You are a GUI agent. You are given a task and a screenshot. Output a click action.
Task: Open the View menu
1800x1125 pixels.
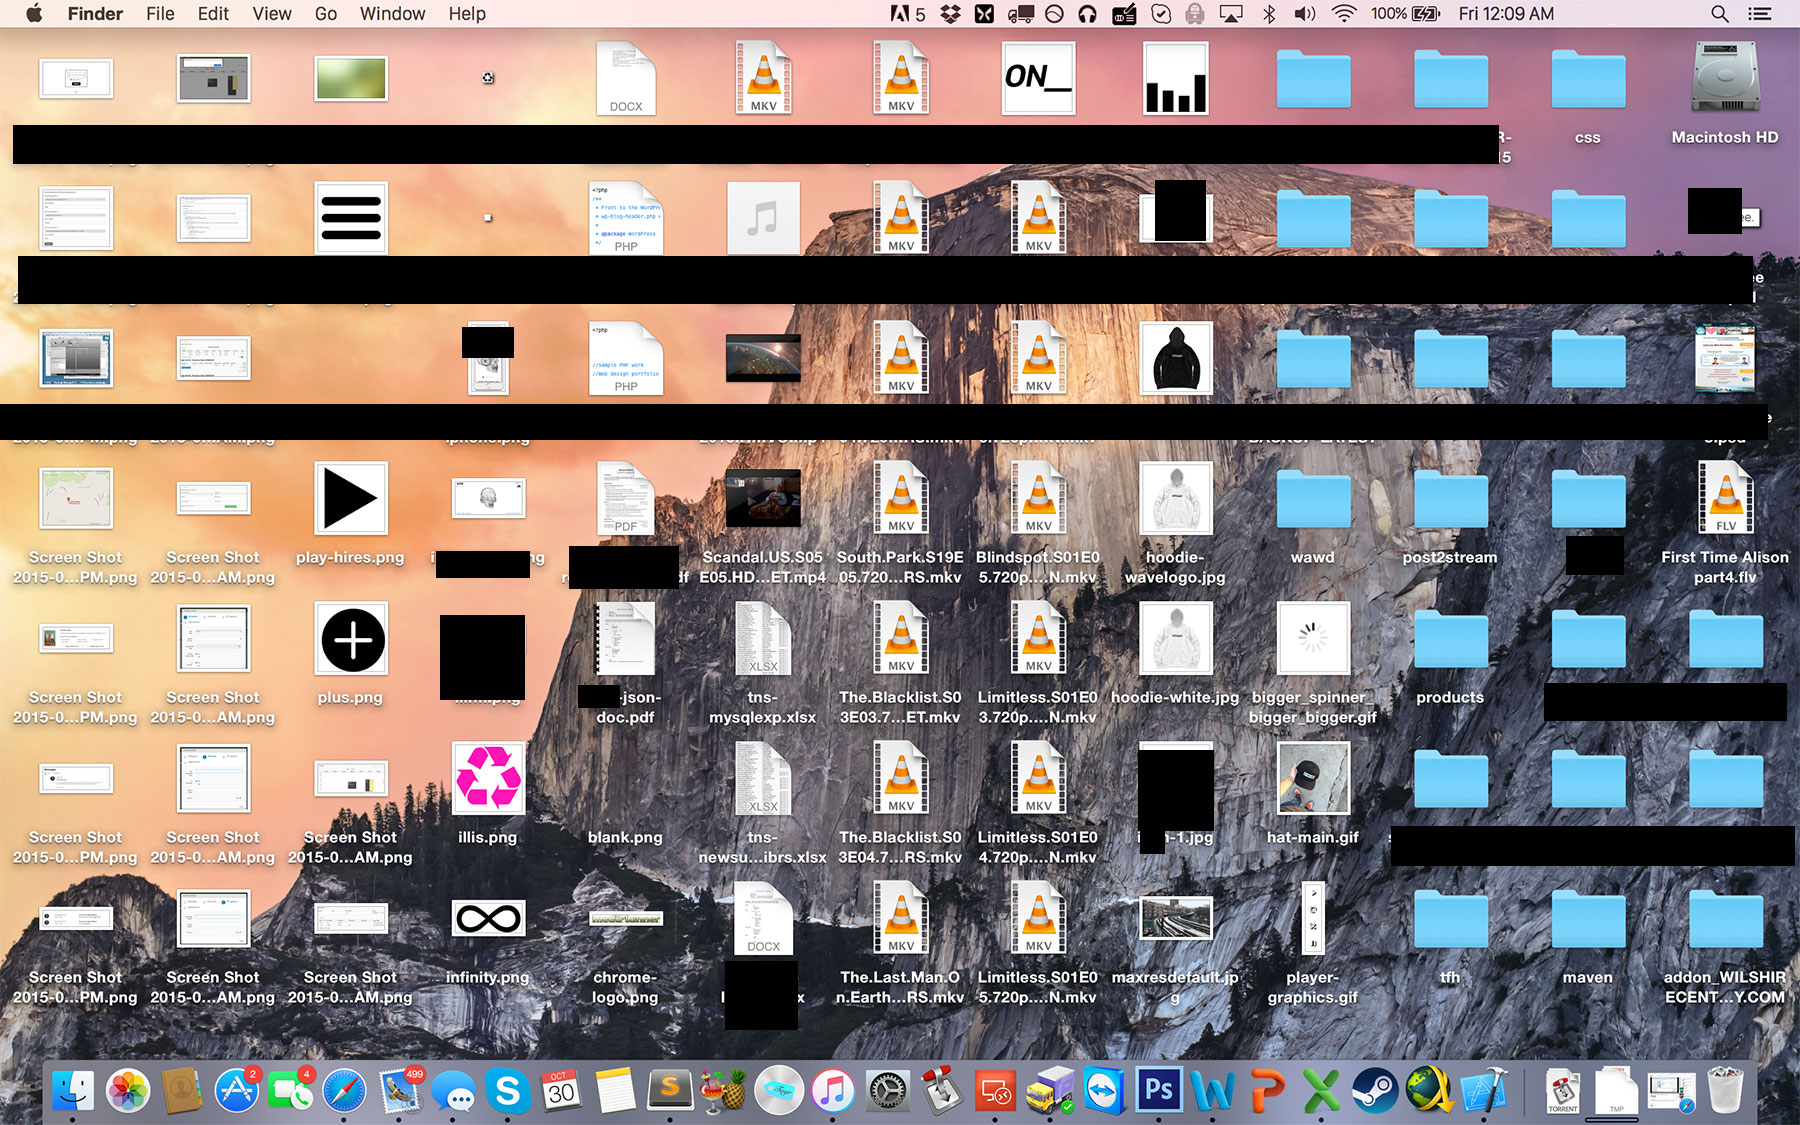(x=272, y=14)
